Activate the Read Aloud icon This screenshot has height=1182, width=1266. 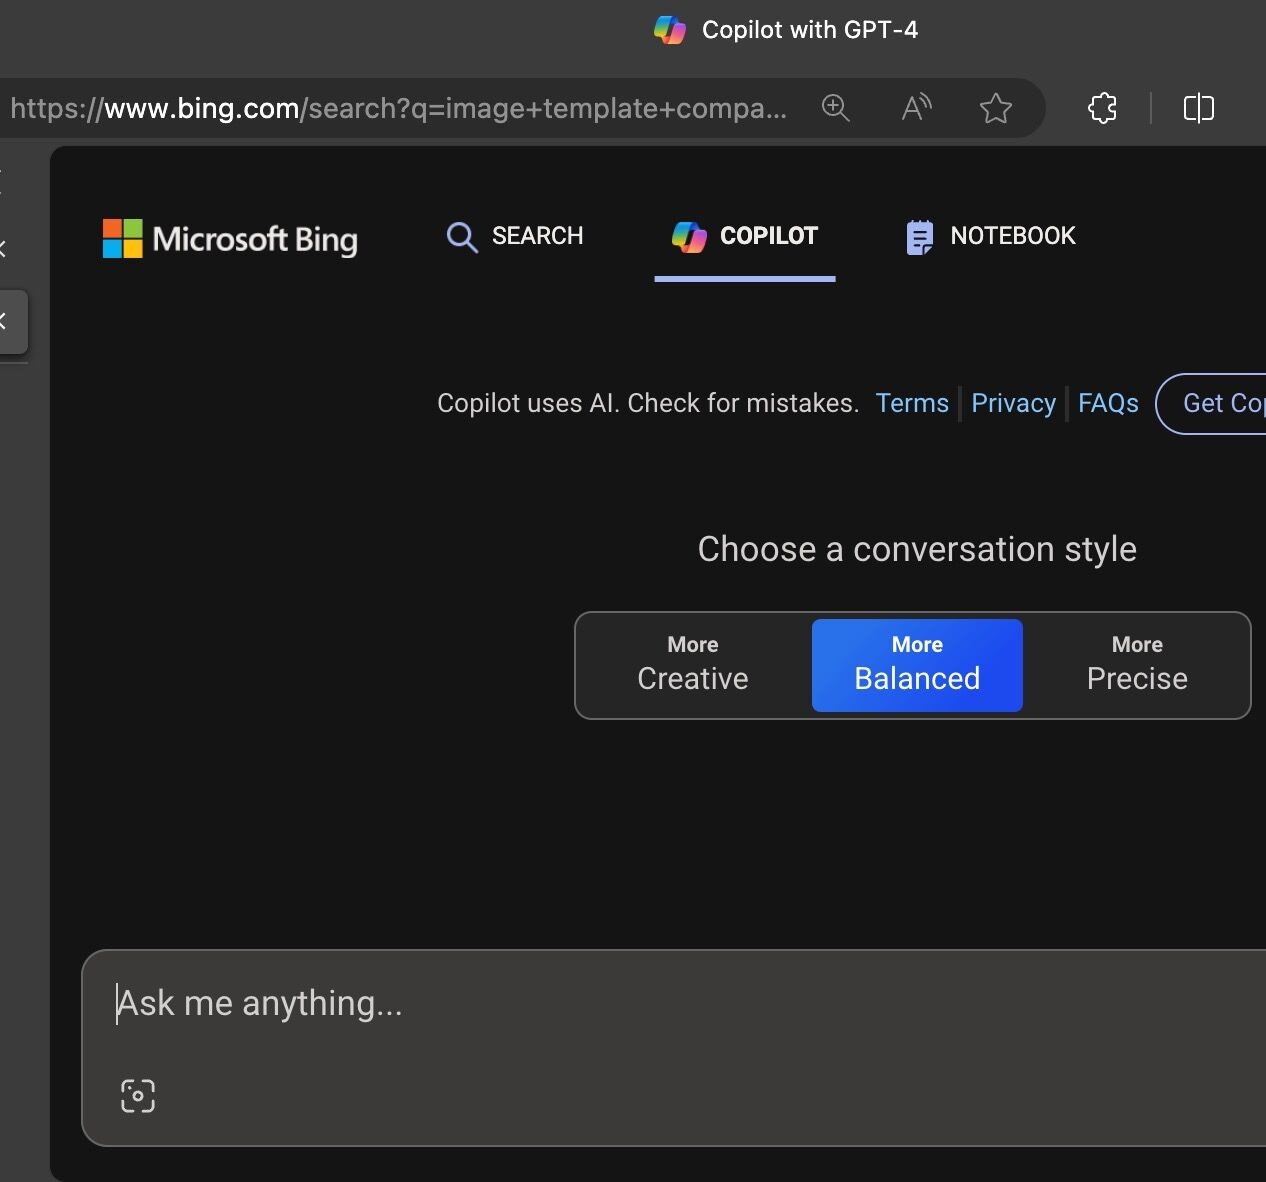(916, 108)
